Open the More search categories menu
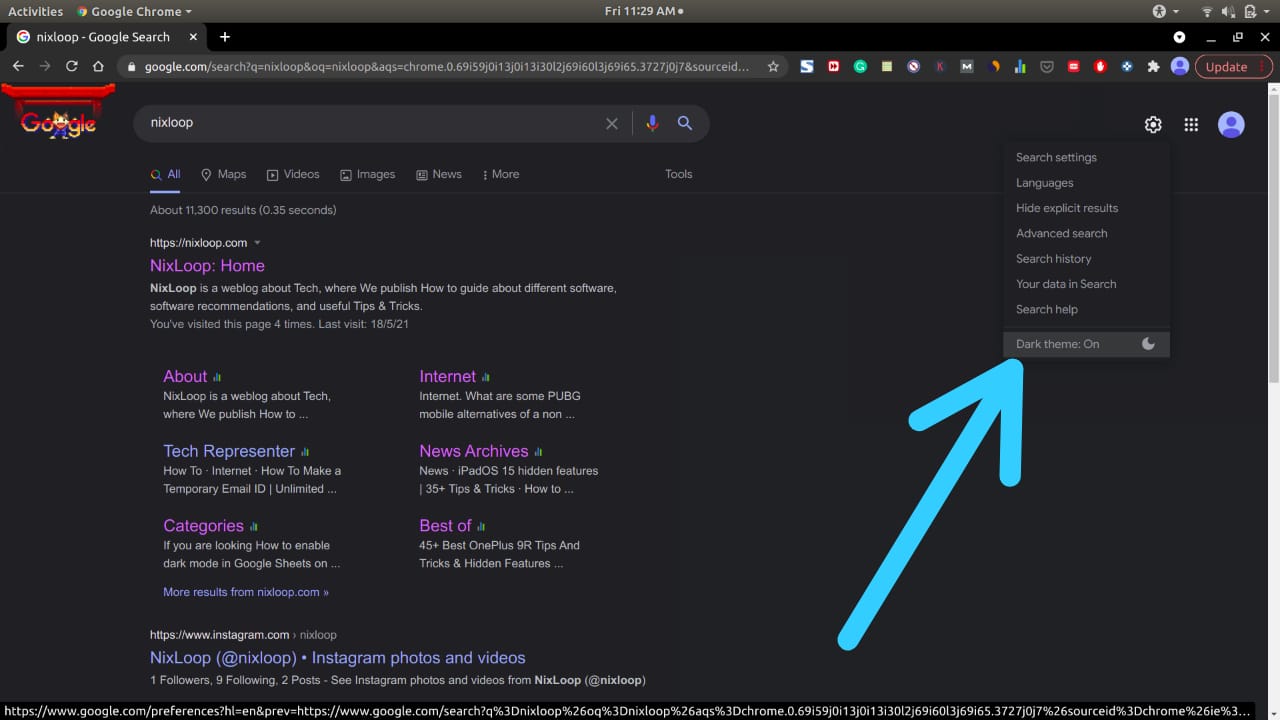 (501, 174)
